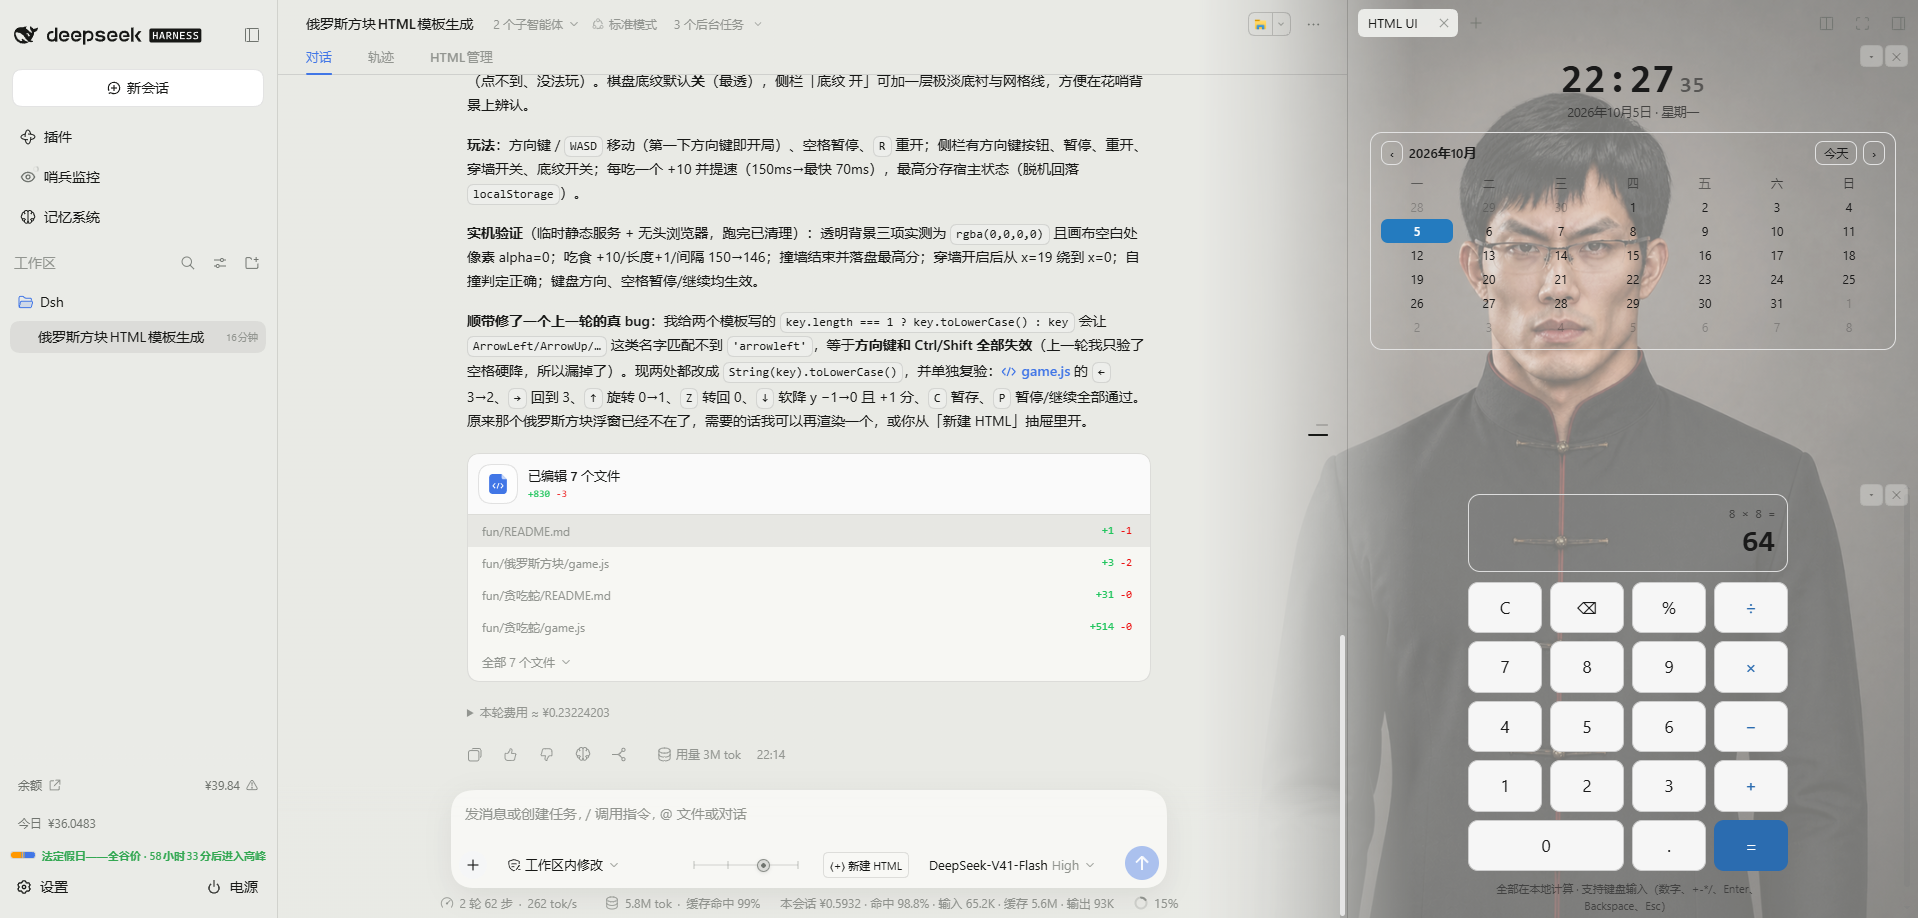Screen dimensions: 1918x918
Task: Click backspace key on calculator
Action: (x=1587, y=608)
